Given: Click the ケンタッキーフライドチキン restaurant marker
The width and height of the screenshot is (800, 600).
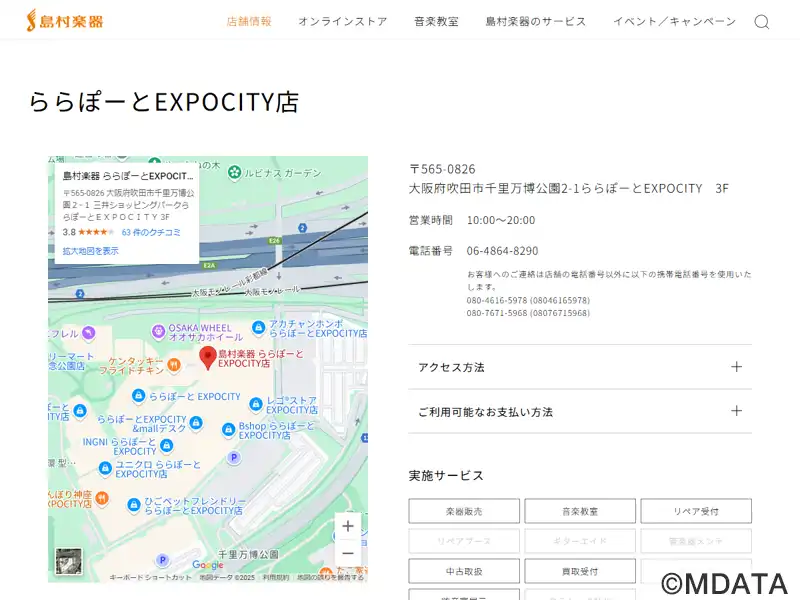Looking at the screenshot, I should [x=174, y=365].
